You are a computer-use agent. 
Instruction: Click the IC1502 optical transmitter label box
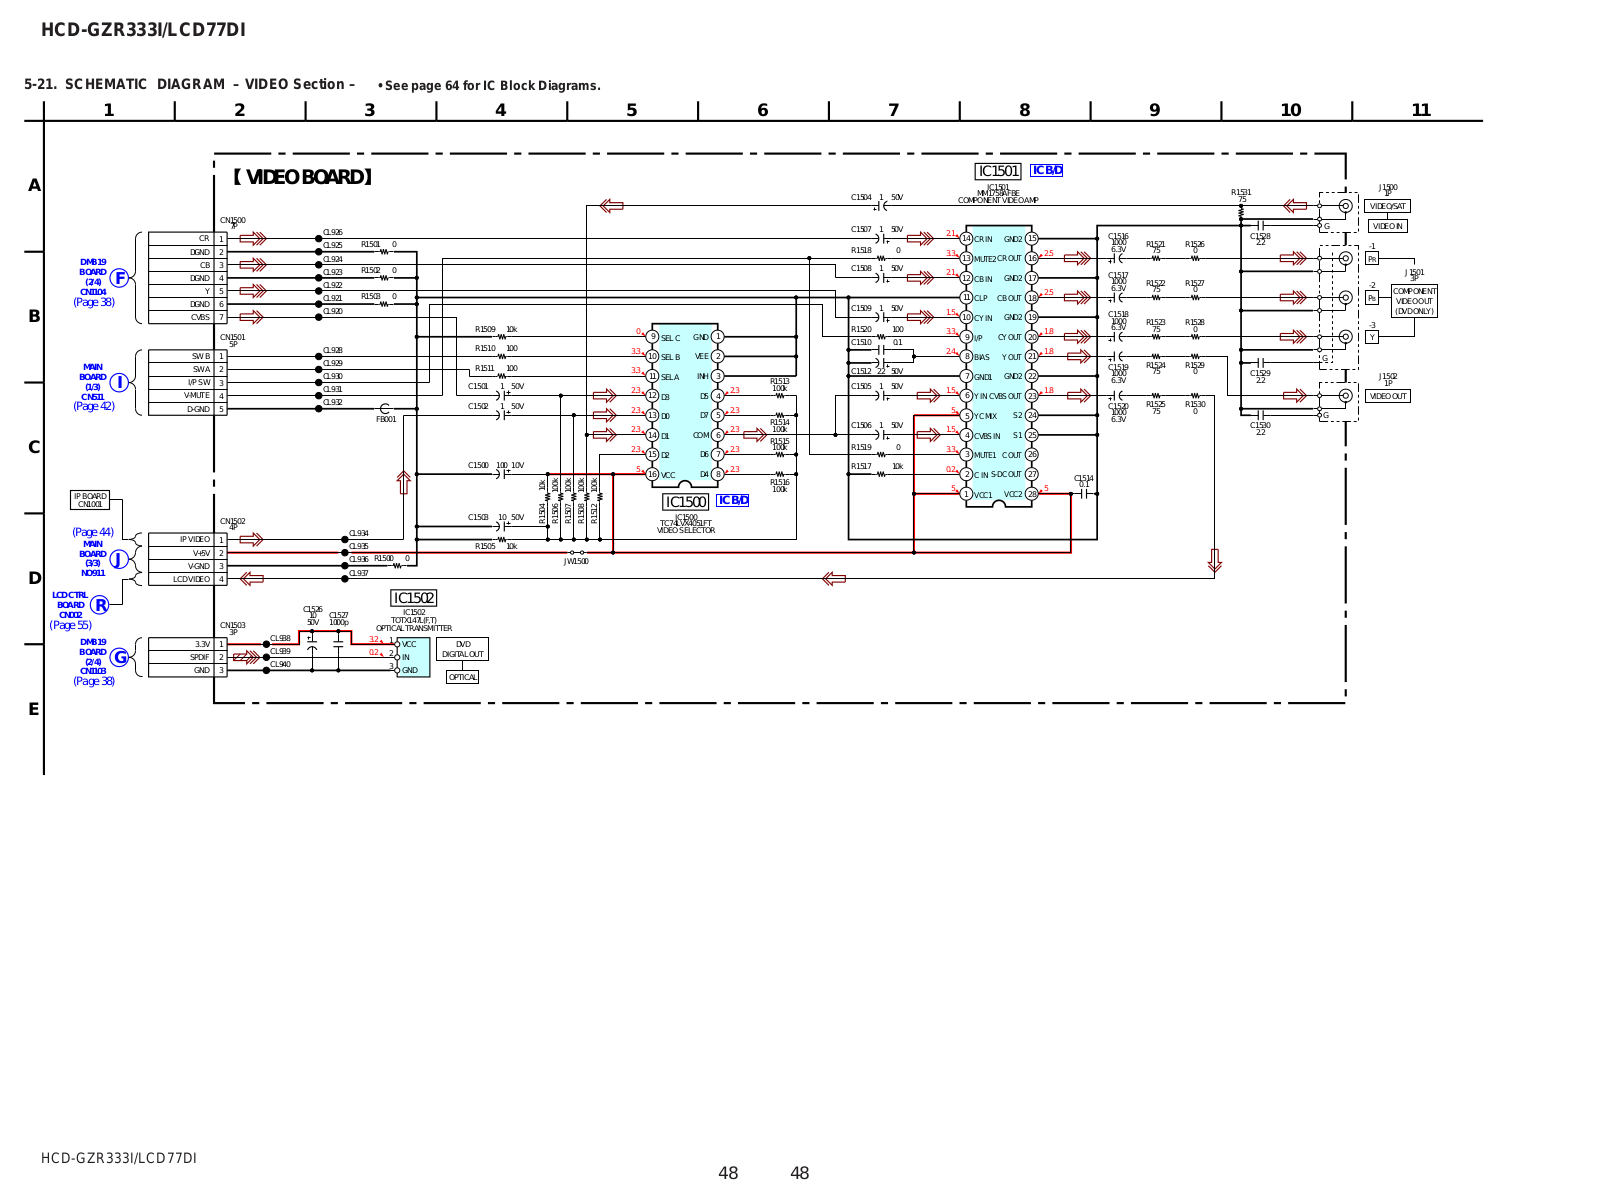[413, 598]
